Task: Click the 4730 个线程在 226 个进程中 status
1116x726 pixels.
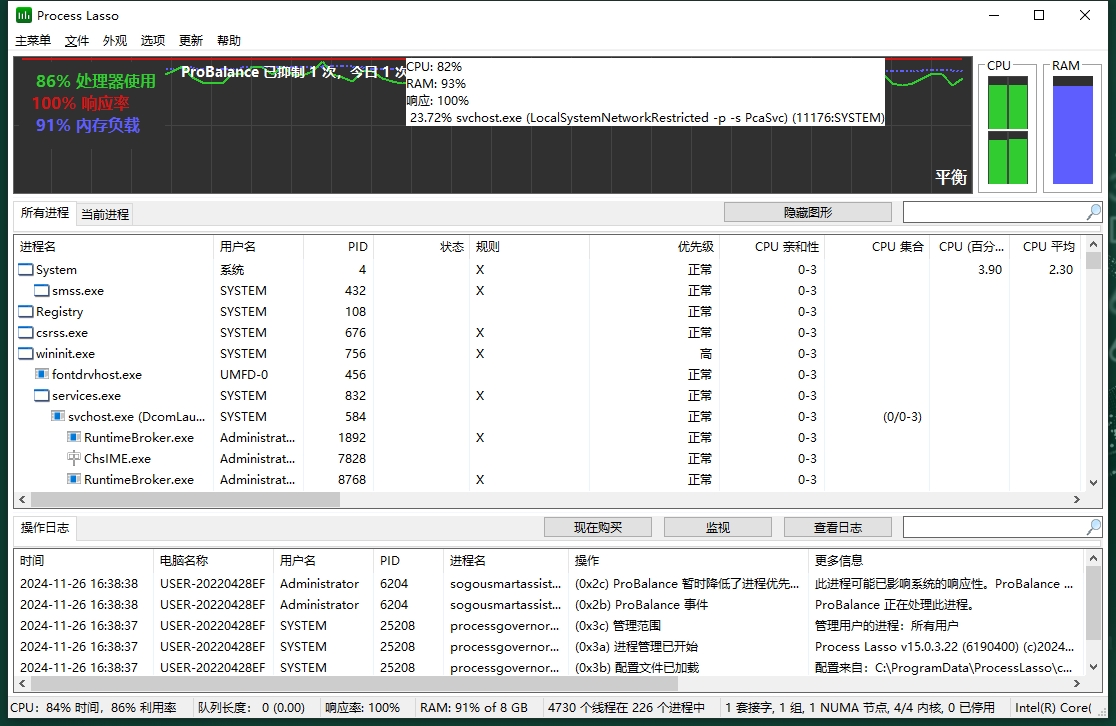Action: click(626, 707)
